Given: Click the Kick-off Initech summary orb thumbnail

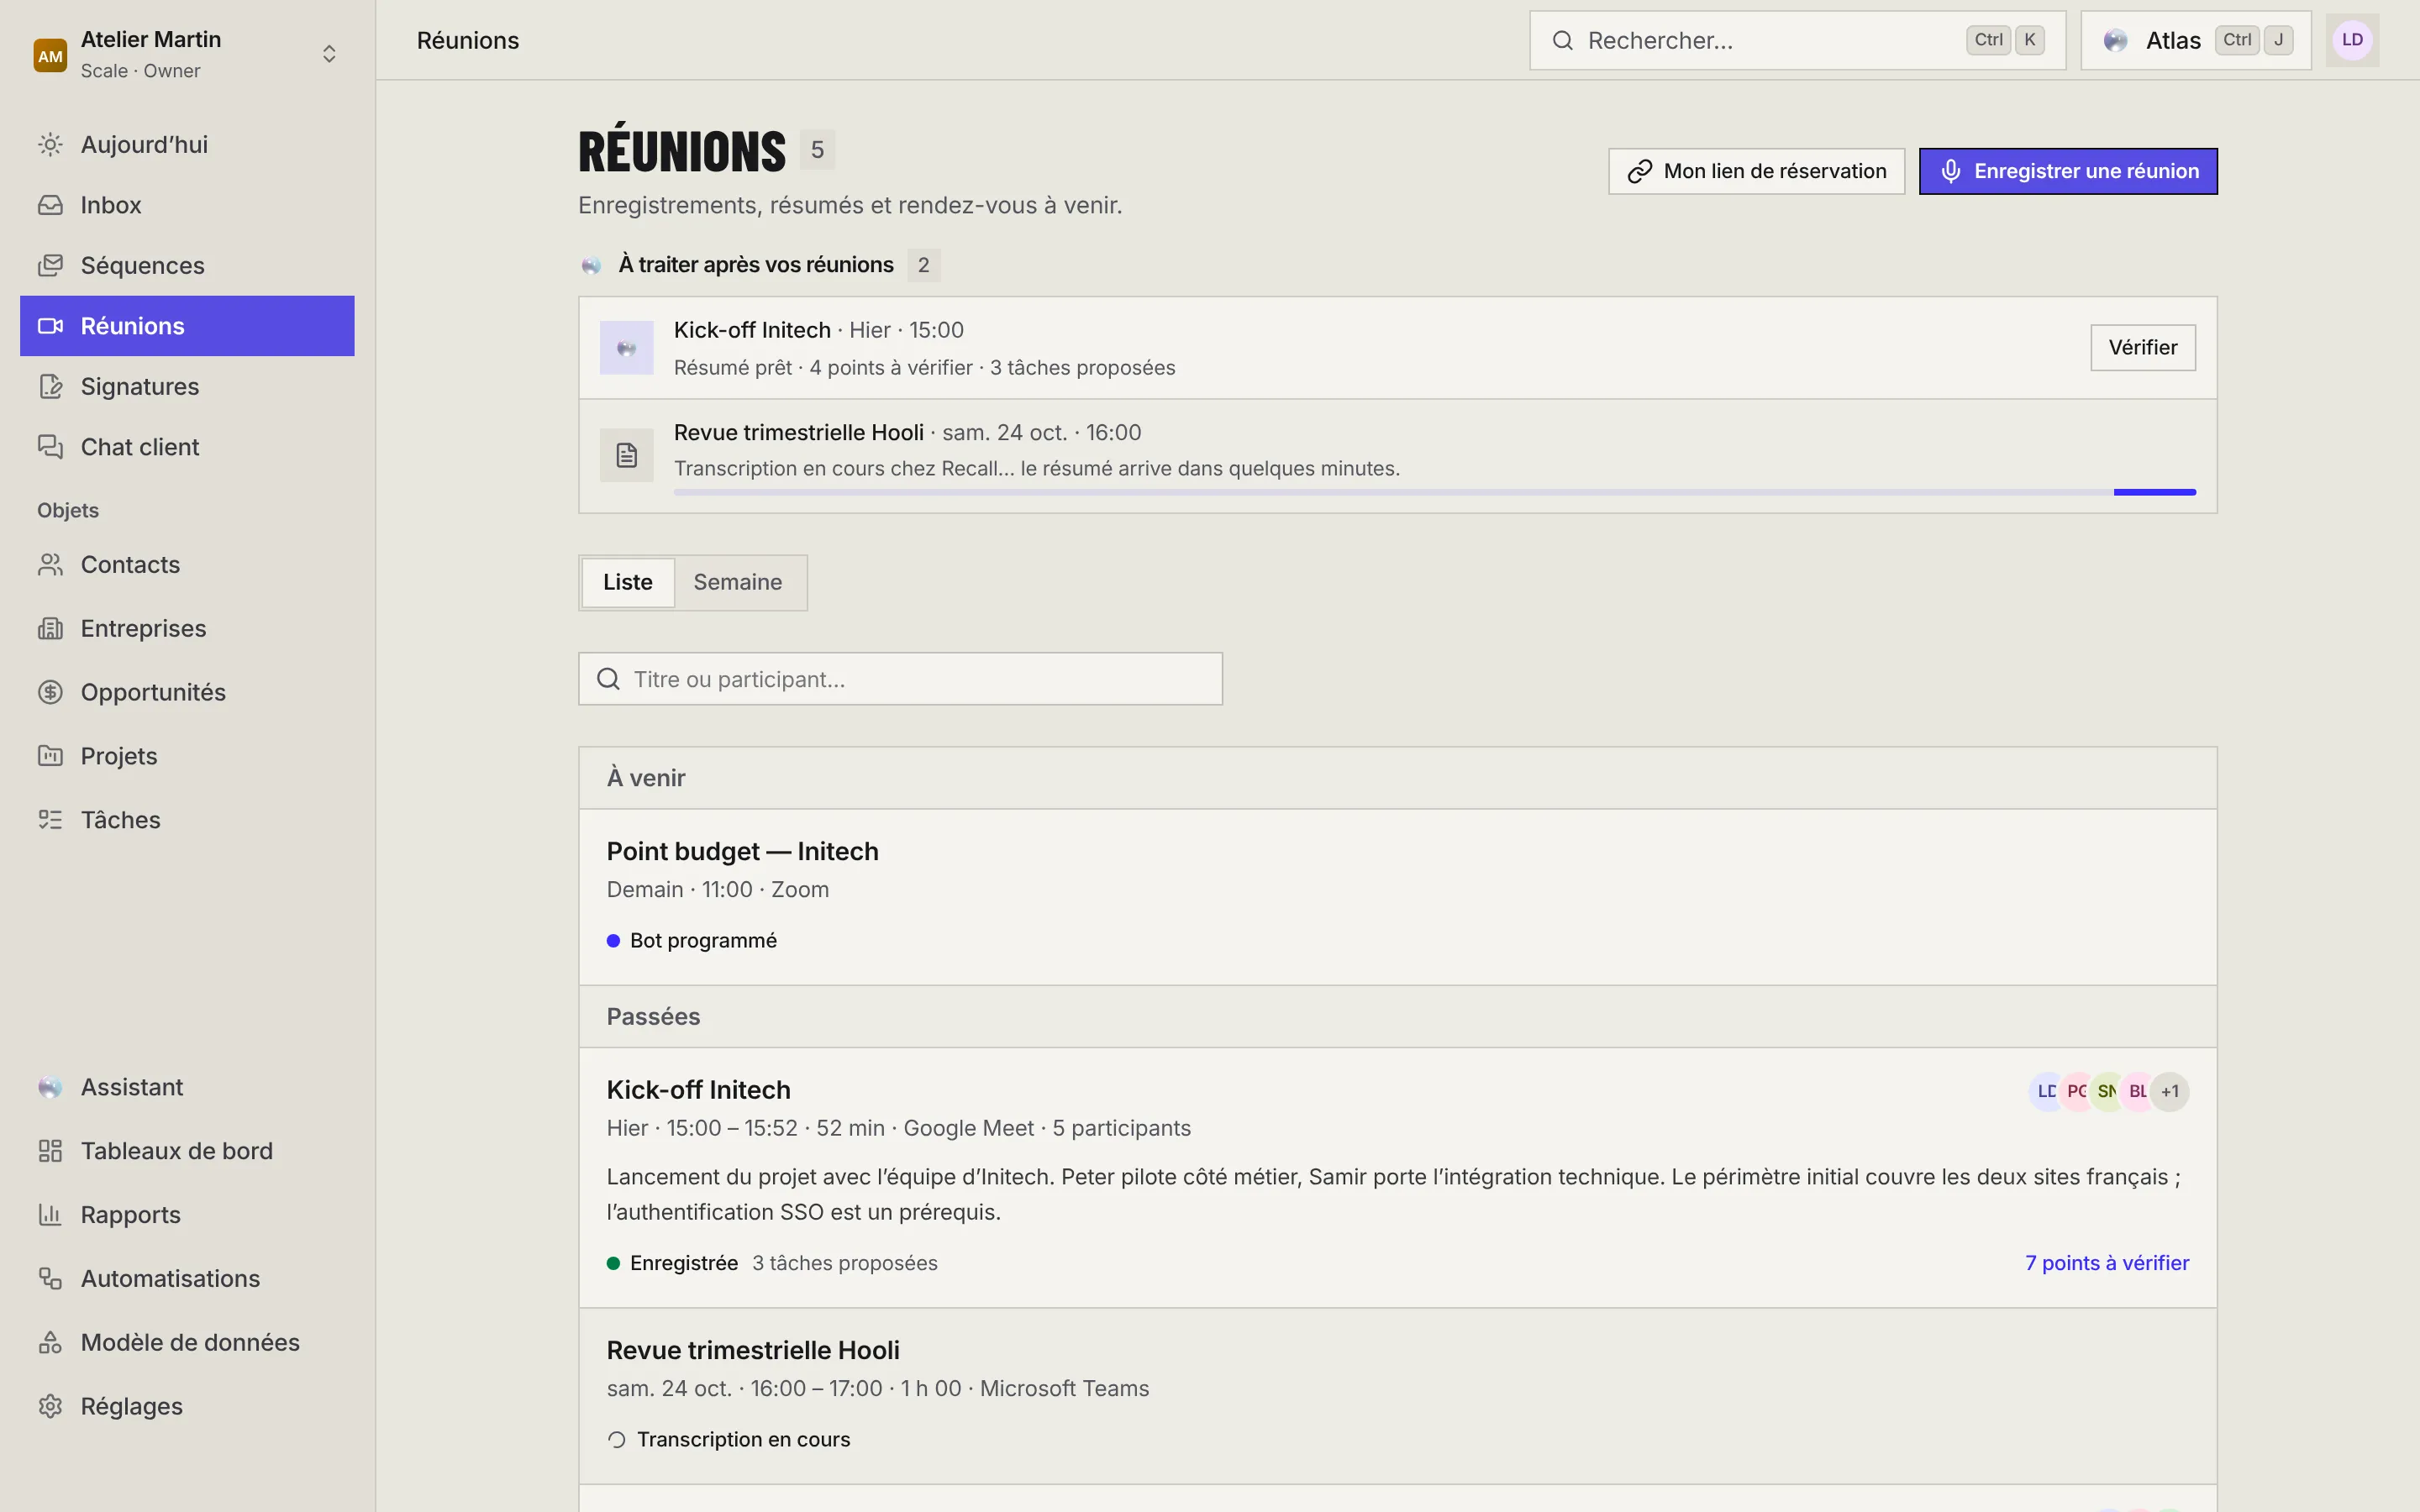Looking at the screenshot, I should pyautogui.click(x=626, y=348).
